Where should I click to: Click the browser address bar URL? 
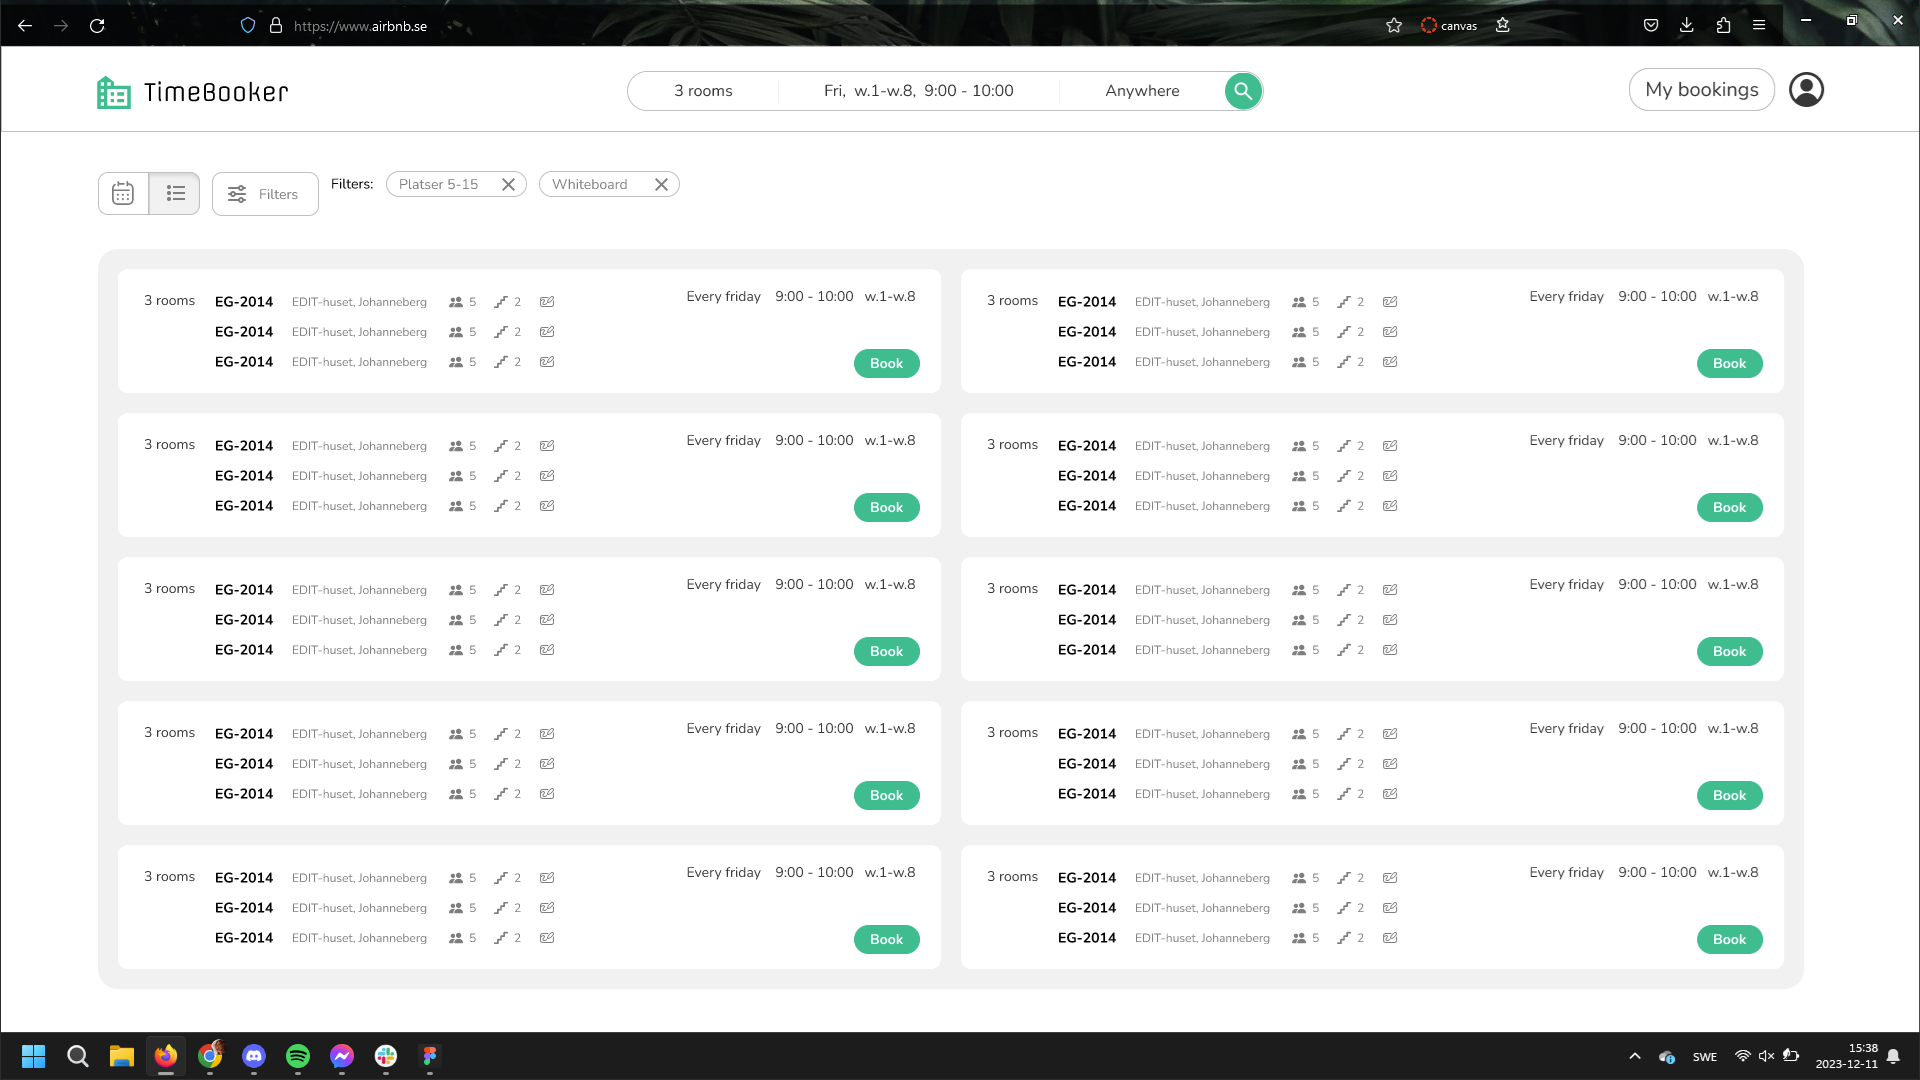point(360,26)
